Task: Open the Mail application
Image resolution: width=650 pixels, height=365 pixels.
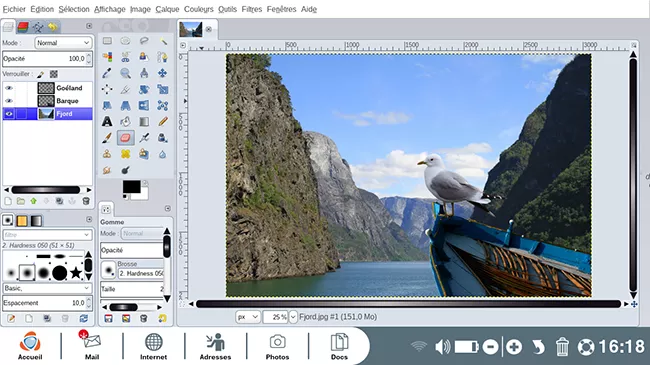Action: coord(92,346)
